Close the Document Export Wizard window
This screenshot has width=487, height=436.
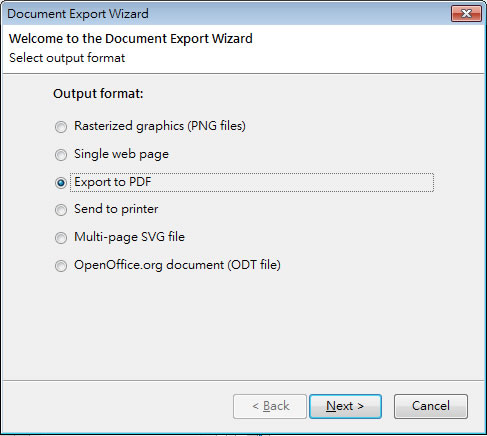pos(466,14)
